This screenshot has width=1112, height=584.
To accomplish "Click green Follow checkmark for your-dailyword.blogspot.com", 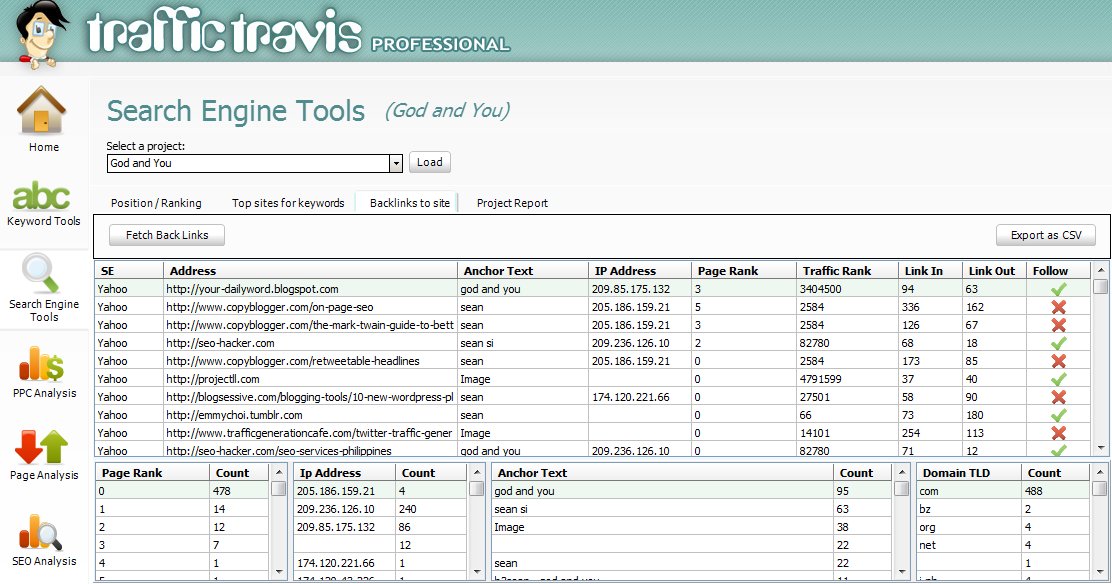I will [1059, 289].
